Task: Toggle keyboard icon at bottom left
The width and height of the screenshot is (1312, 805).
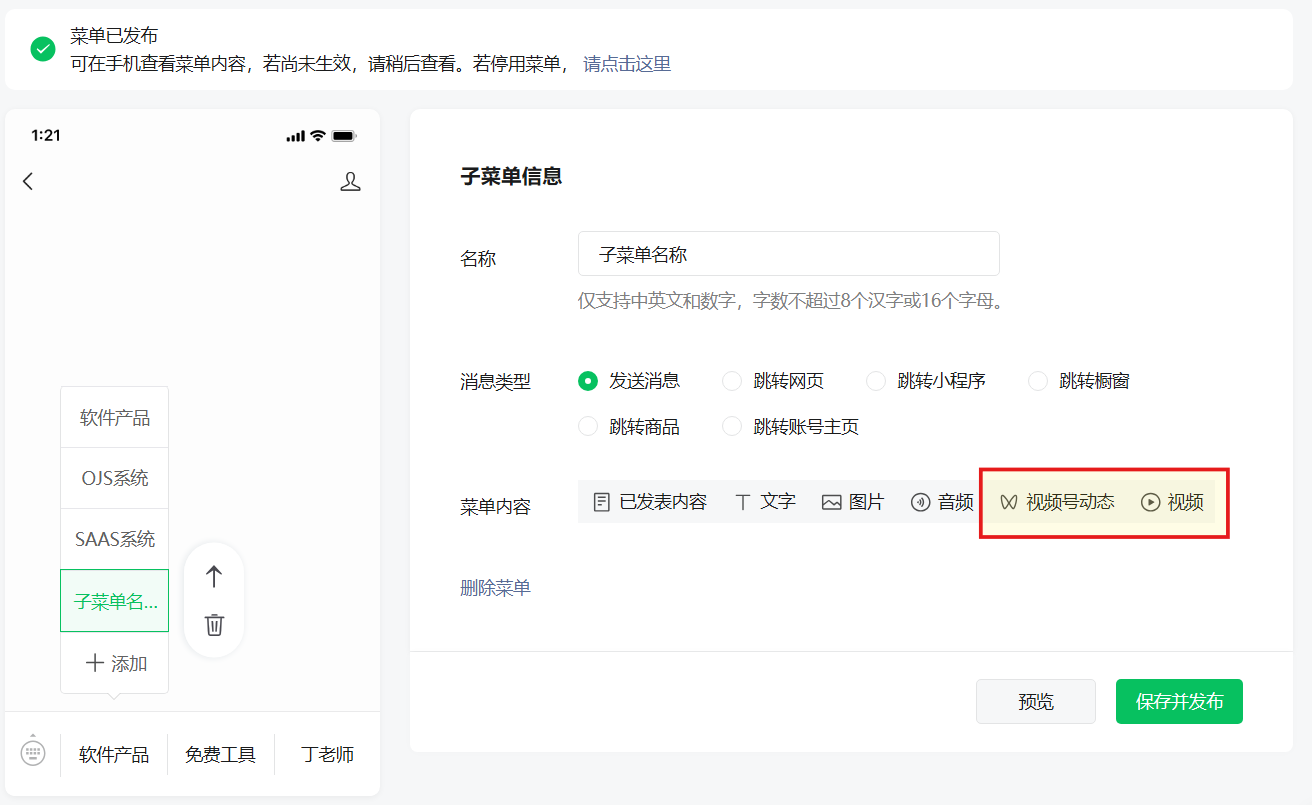Action: 33,752
